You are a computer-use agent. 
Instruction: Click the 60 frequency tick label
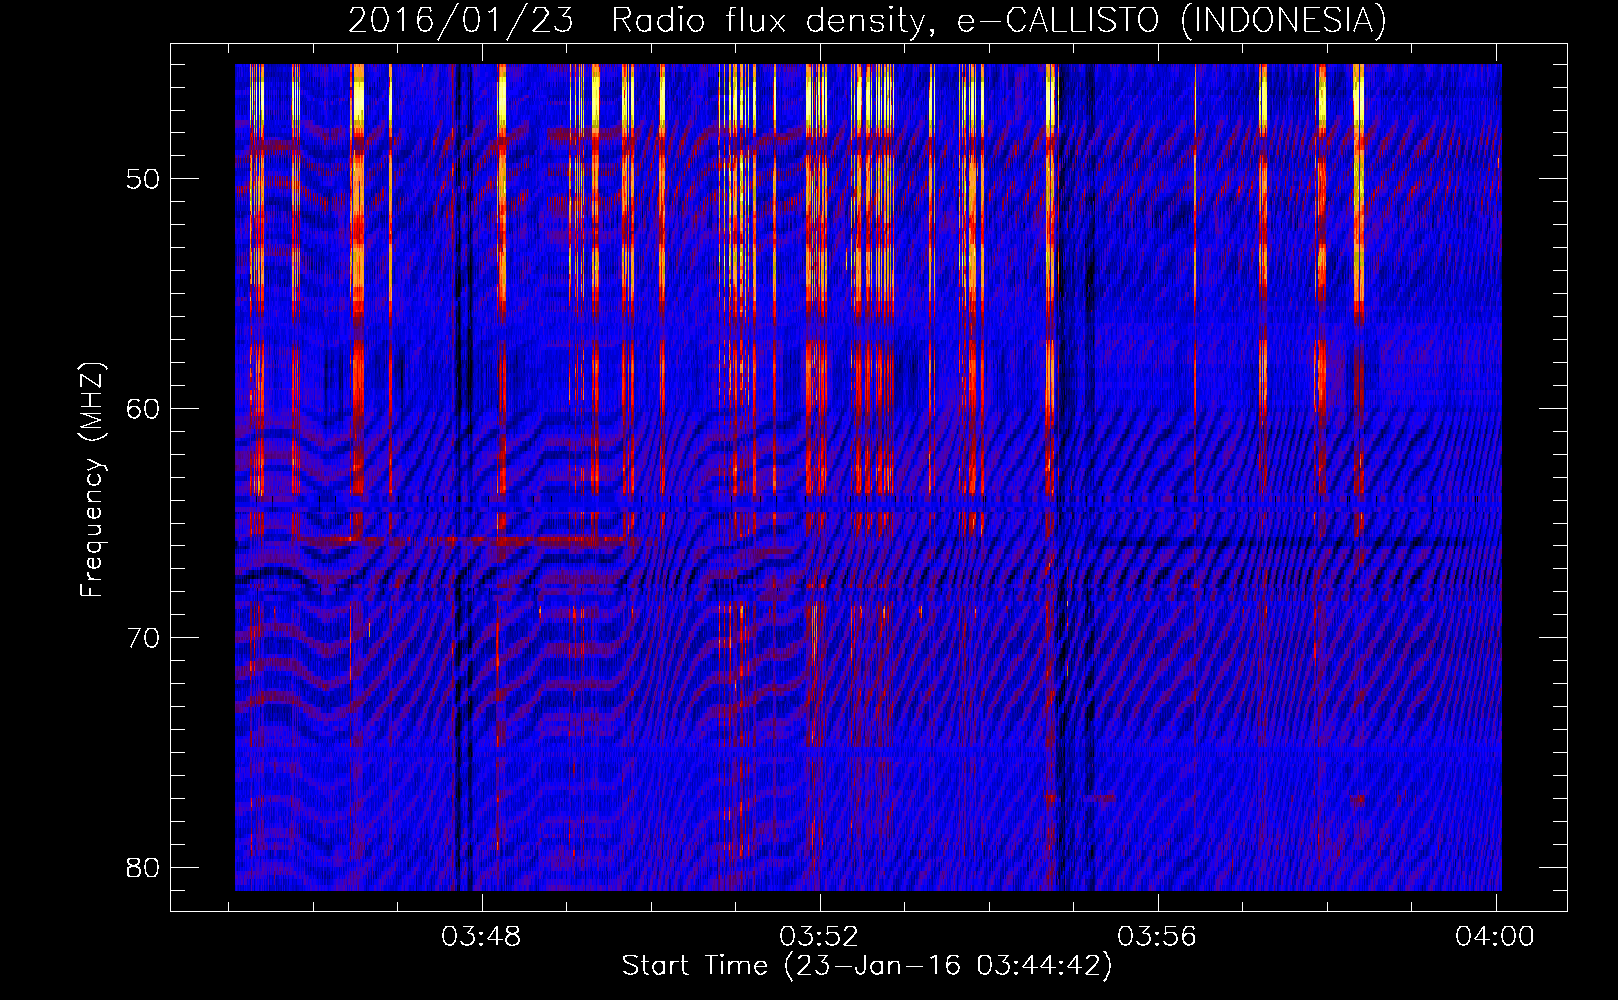point(143,409)
